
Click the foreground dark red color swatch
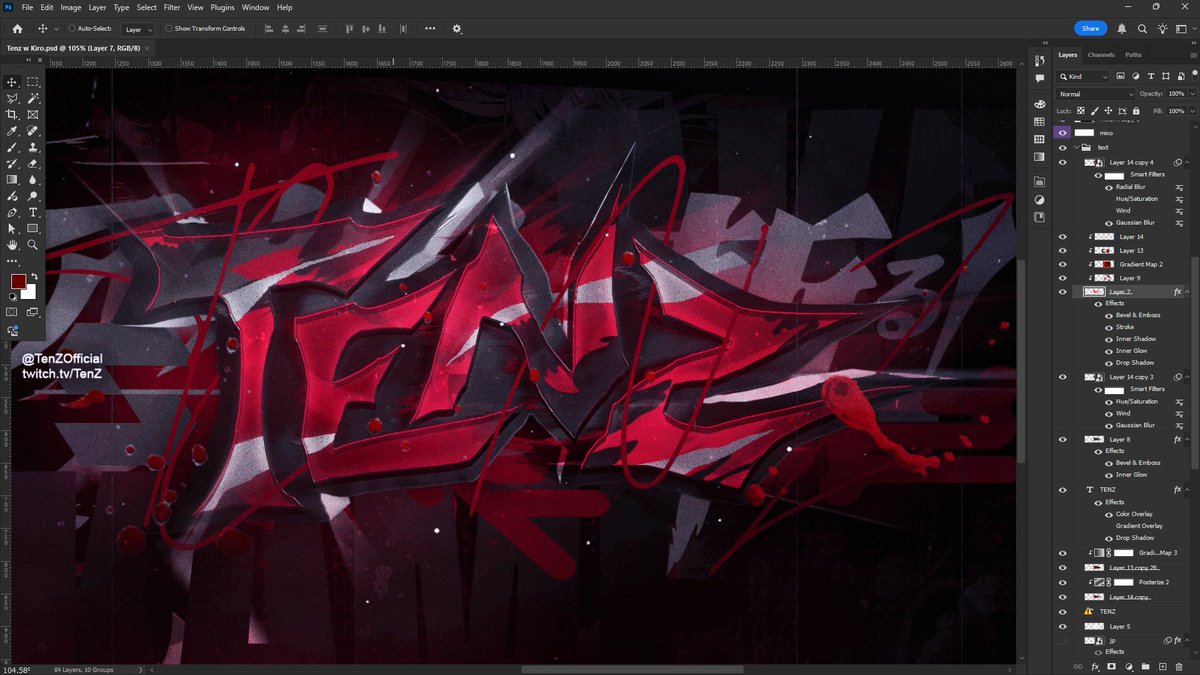pos(17,281)
